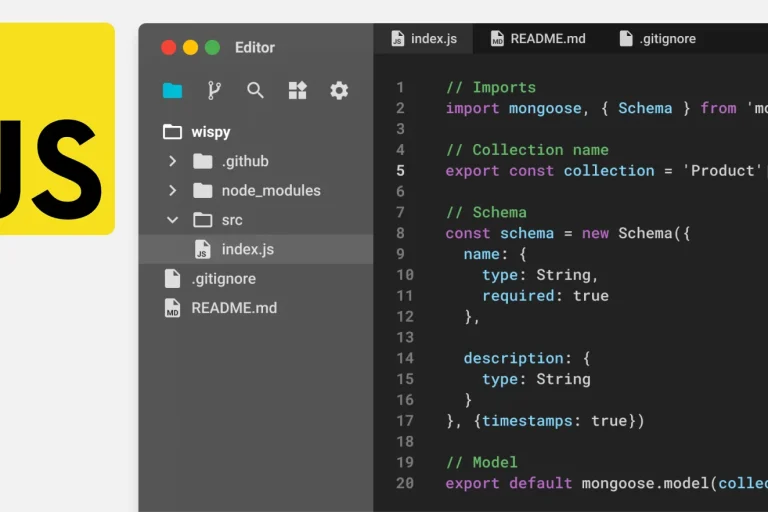The width and height of the screenshot is (768, 512).
Task: Click the wispy root folder icon
Action: pos(172,132)
